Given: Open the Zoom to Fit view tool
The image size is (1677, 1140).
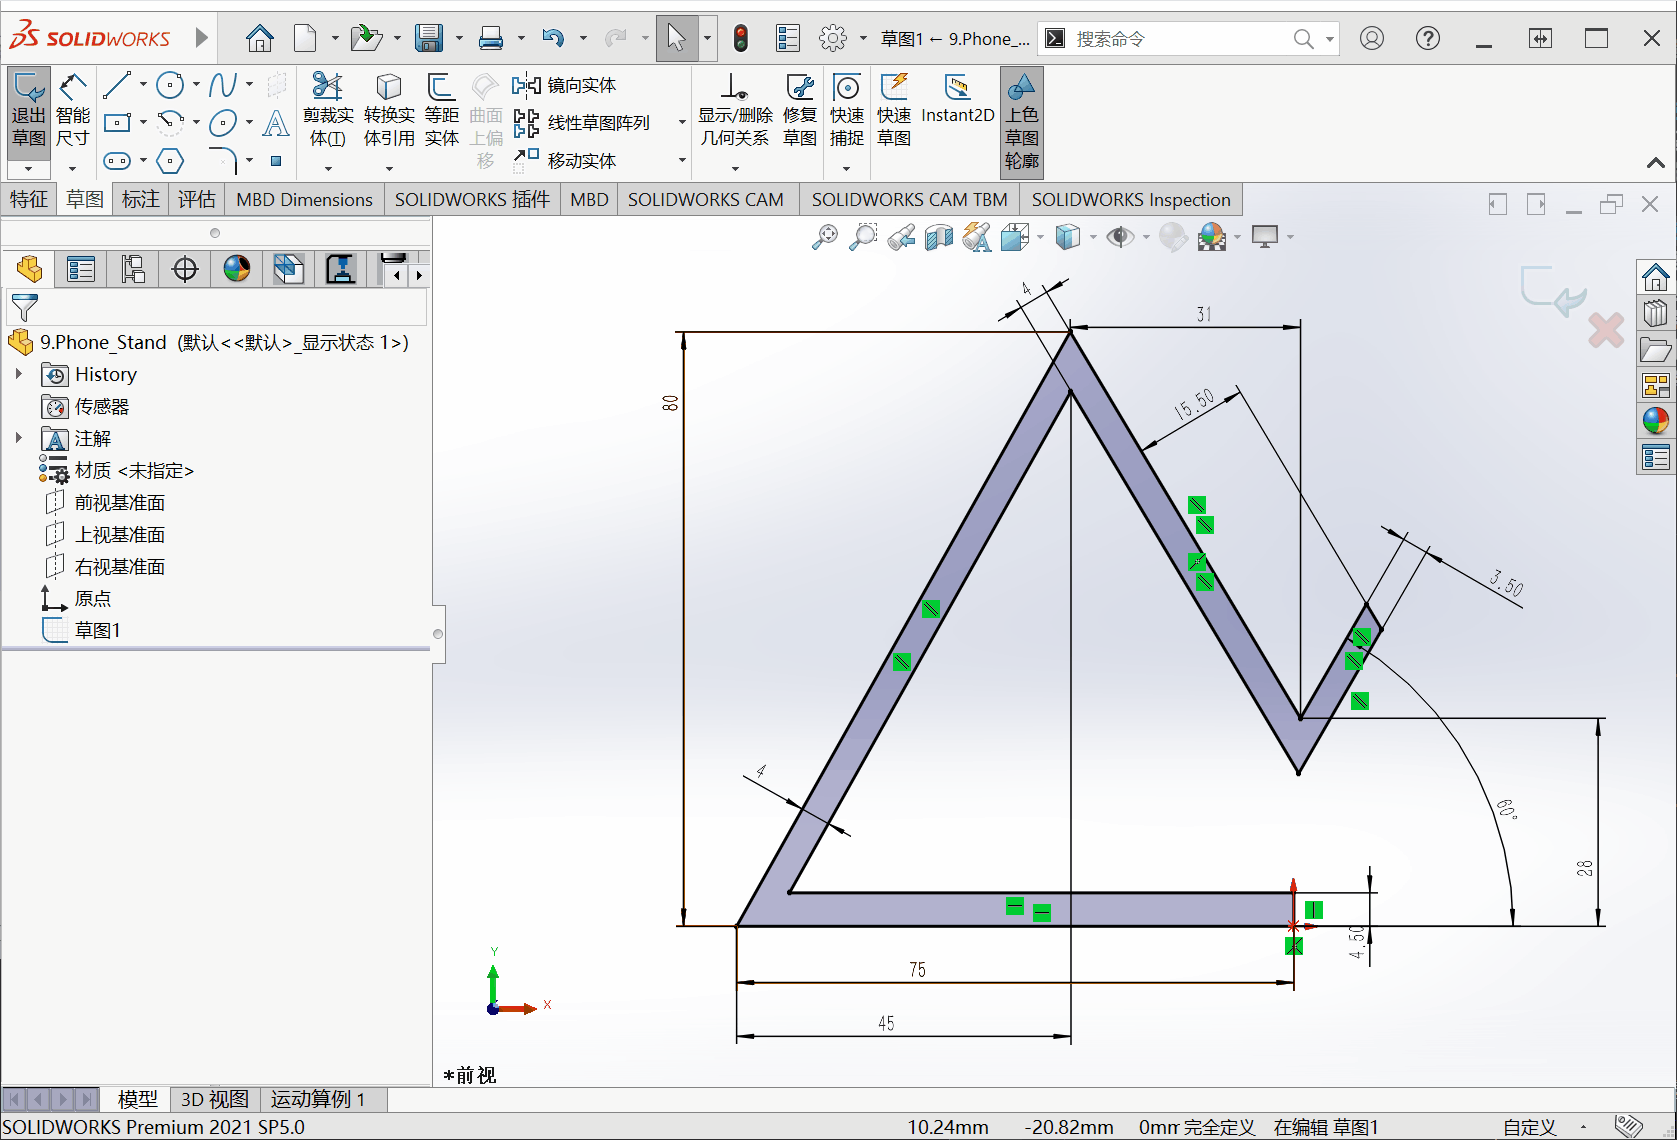Looking at the screenshot, I should click(x=825, y=237).
